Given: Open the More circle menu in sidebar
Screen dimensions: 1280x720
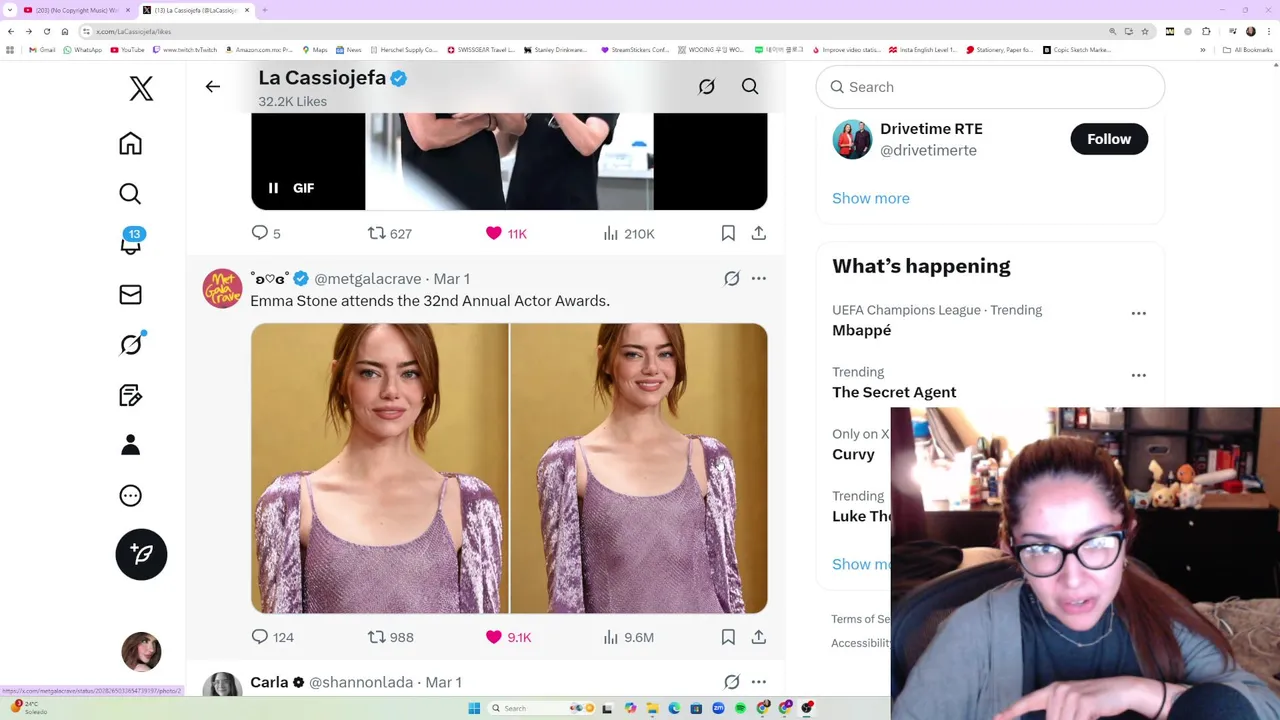Looking at the screenshot, I should click(x=130, y=496).
